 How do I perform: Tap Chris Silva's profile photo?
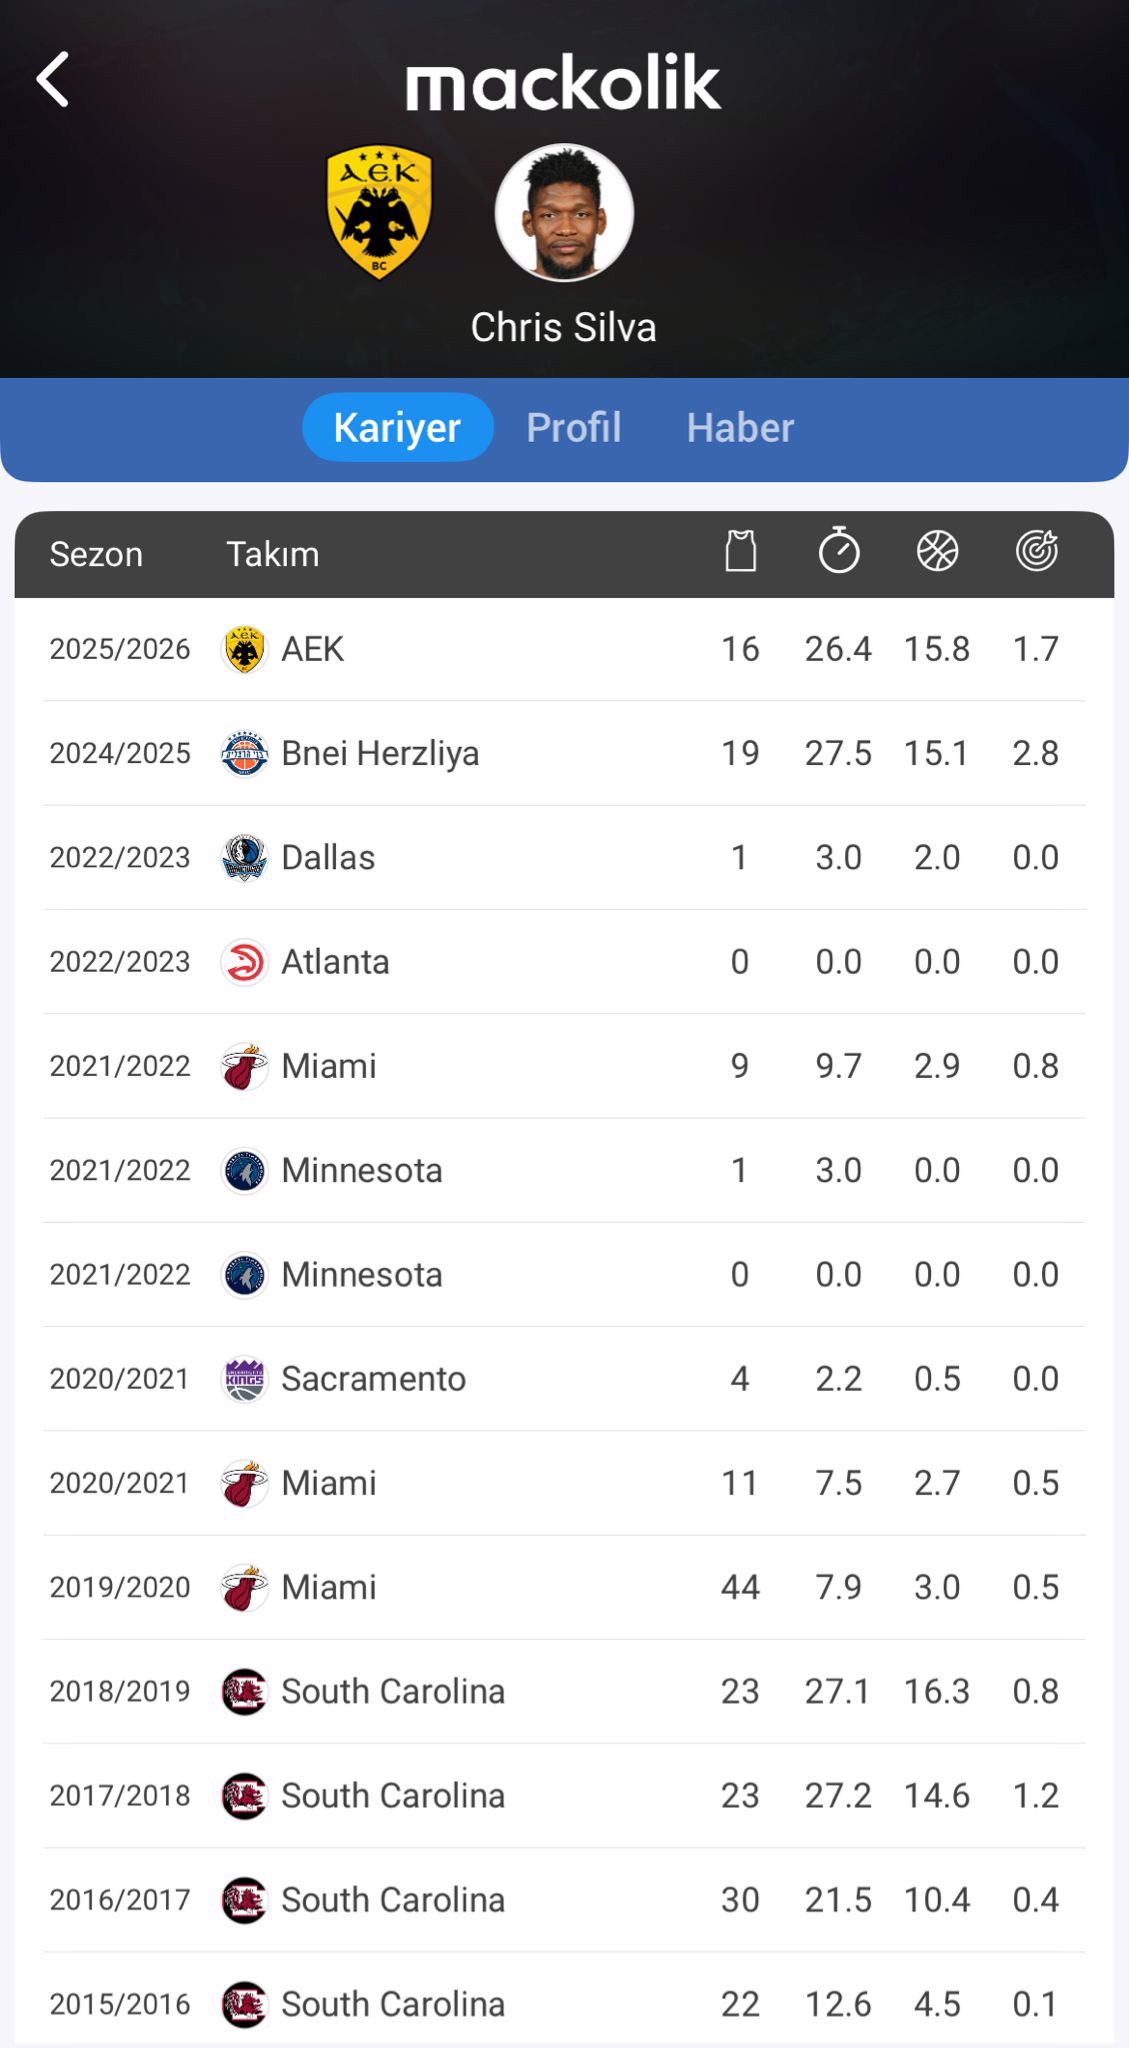(x=564, y=212)
